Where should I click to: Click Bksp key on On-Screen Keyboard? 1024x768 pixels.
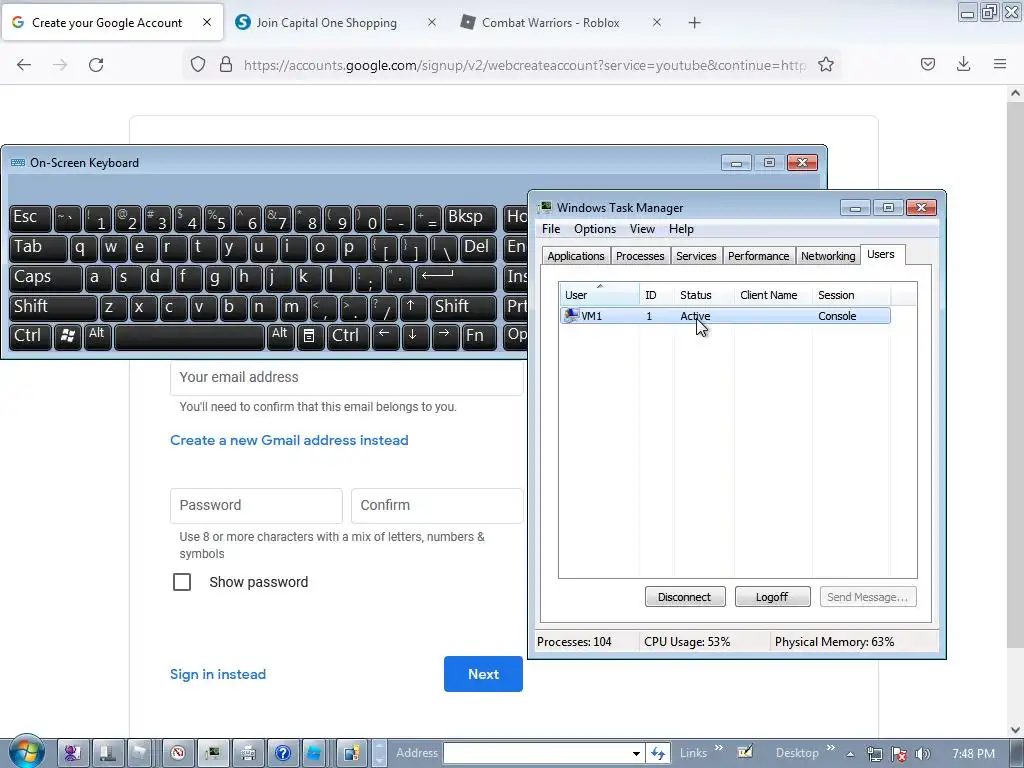470,217
